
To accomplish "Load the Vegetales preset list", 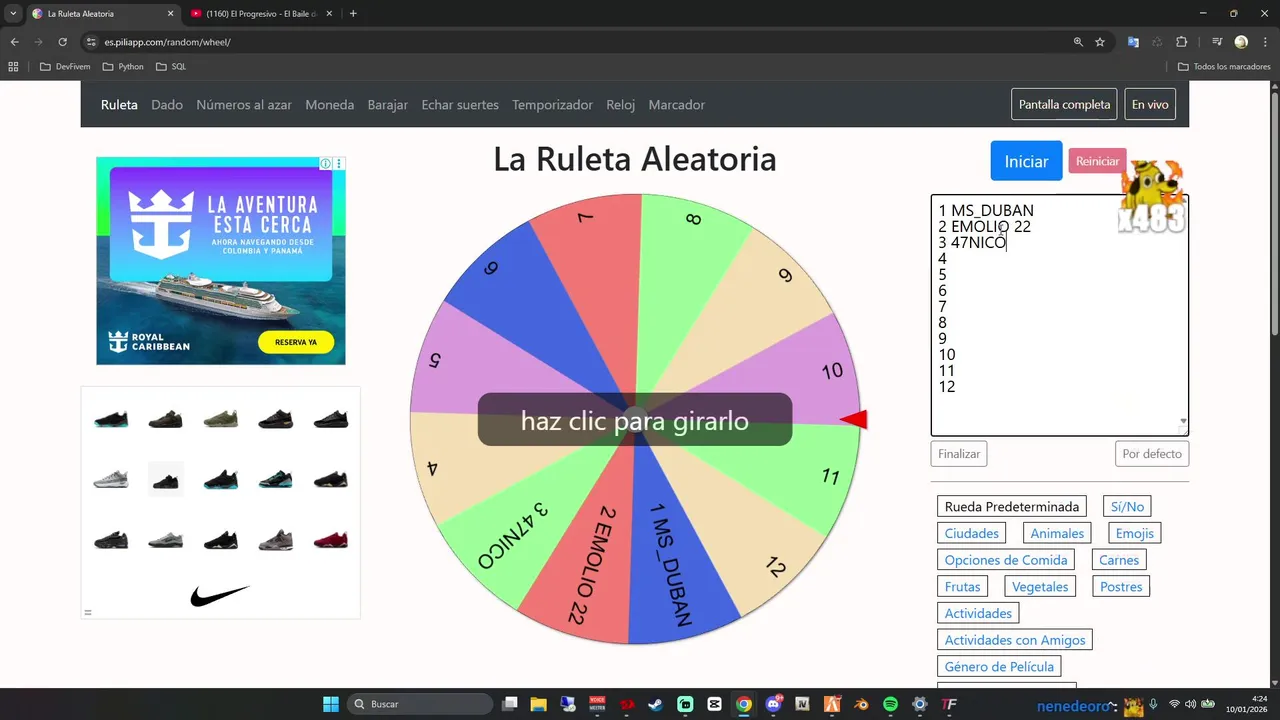I will [1040, 587].
